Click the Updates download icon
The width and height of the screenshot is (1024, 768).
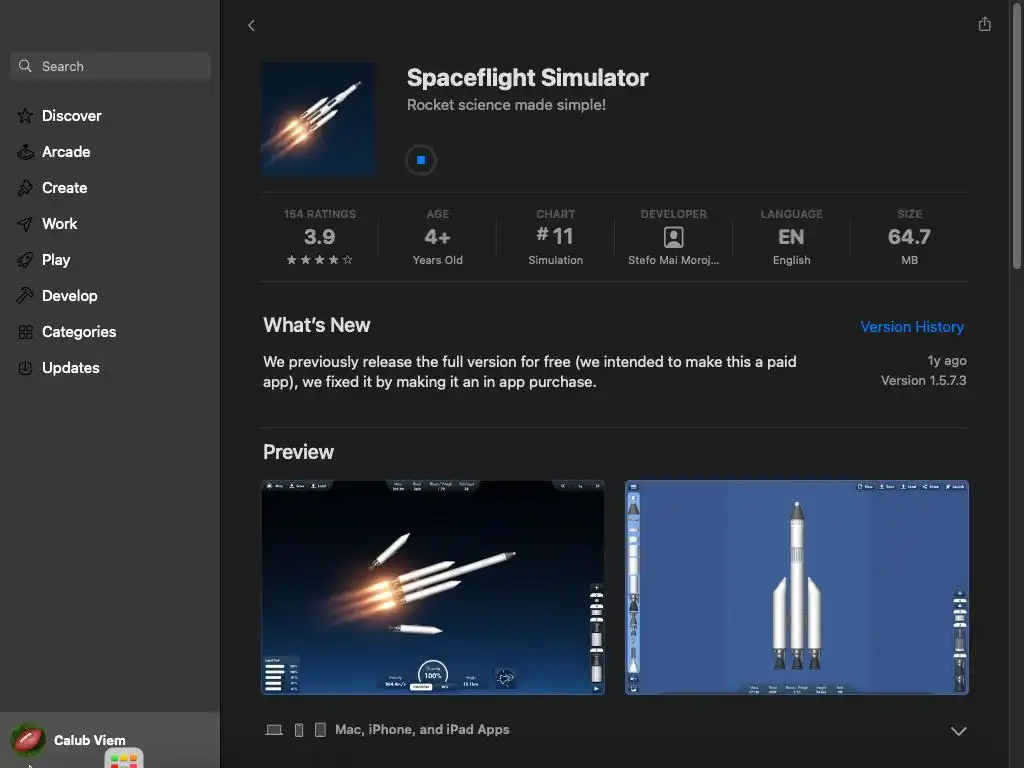(x=25, y=368)
